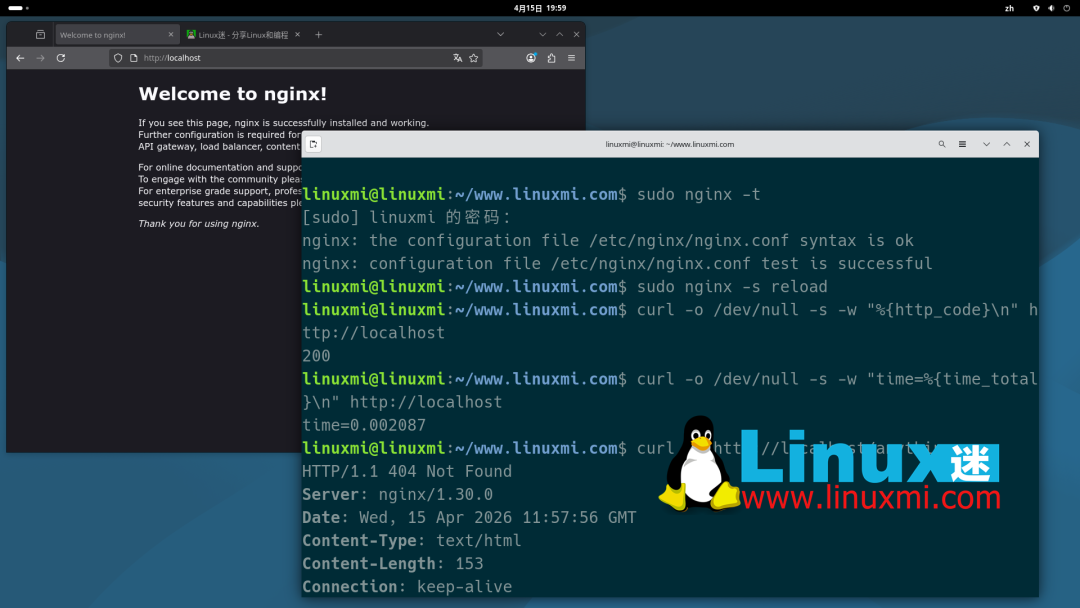Click the Firefox account profile icon
1080x608 pixels.
click(x=531, y=58)
